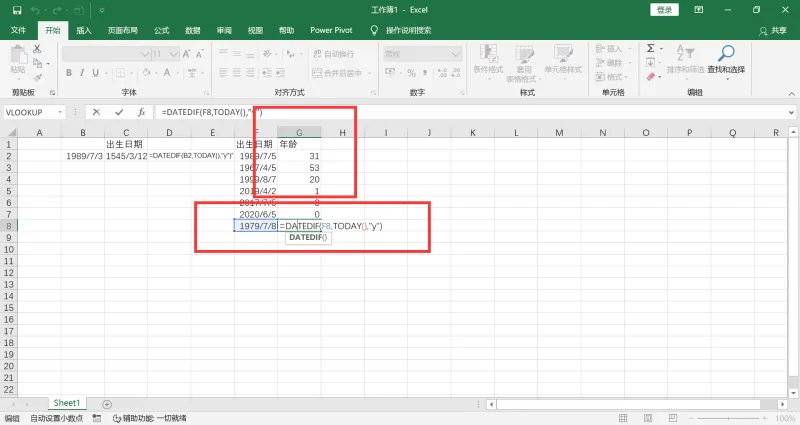Collapse the ribbon with the arrow
This screenshot has height=425, width=800.
(791, 93)
